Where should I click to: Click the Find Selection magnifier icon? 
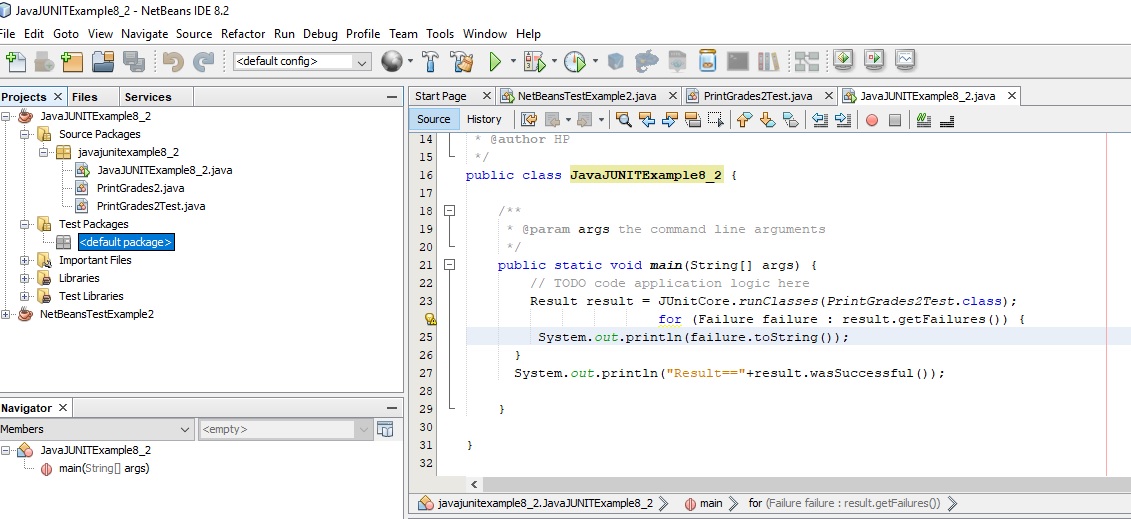tap(624, 120)
